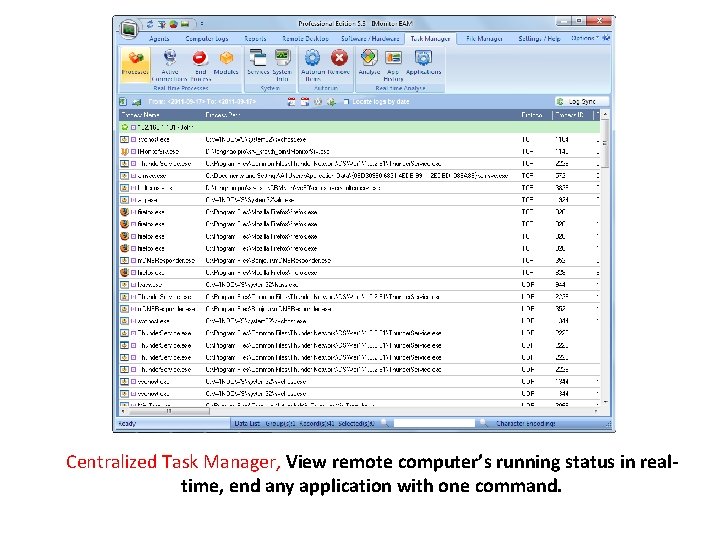This screenshot has width=720, height=540.
Task: Select the IMonitorService.exe process row
Action: click(x=360, y=152)
